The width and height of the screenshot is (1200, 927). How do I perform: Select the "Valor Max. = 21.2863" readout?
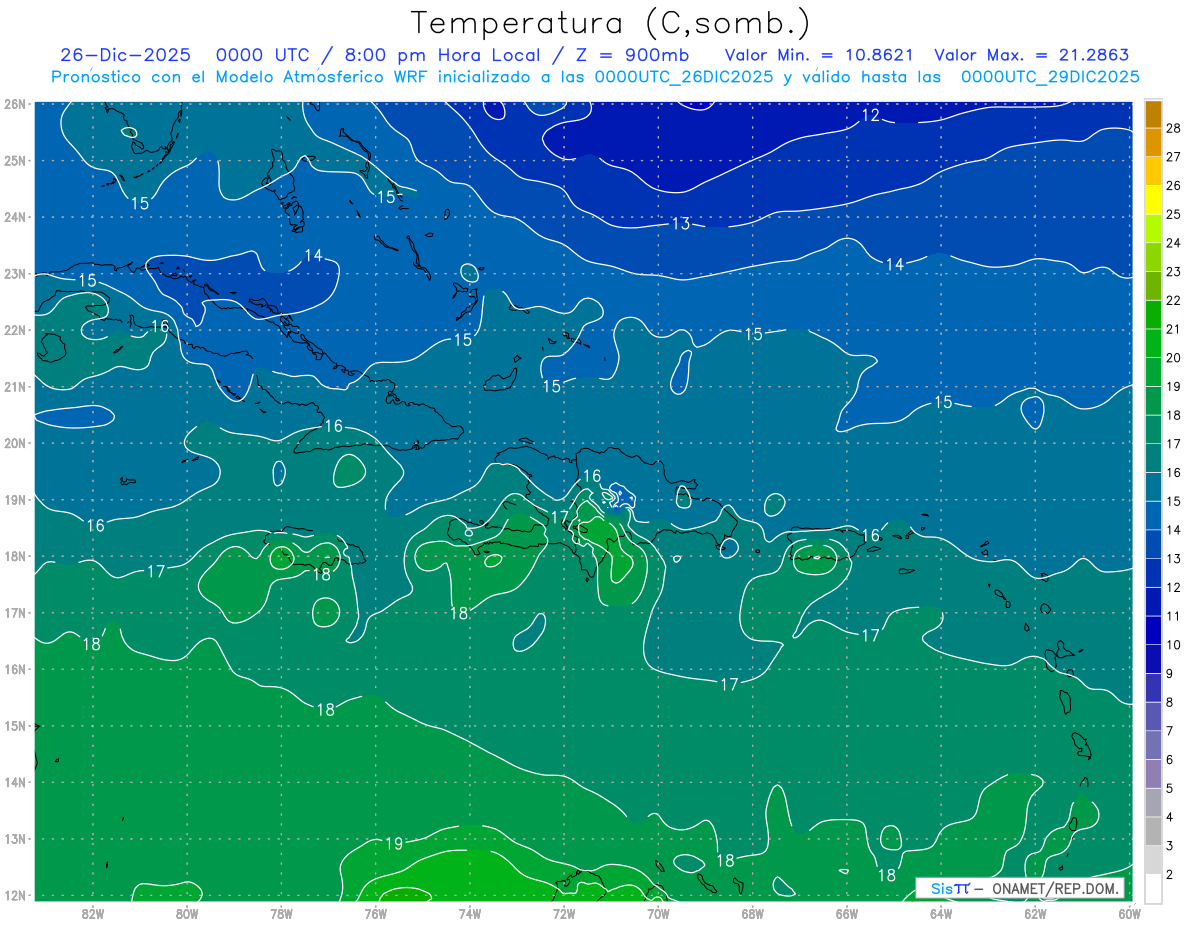[1032, 55]
